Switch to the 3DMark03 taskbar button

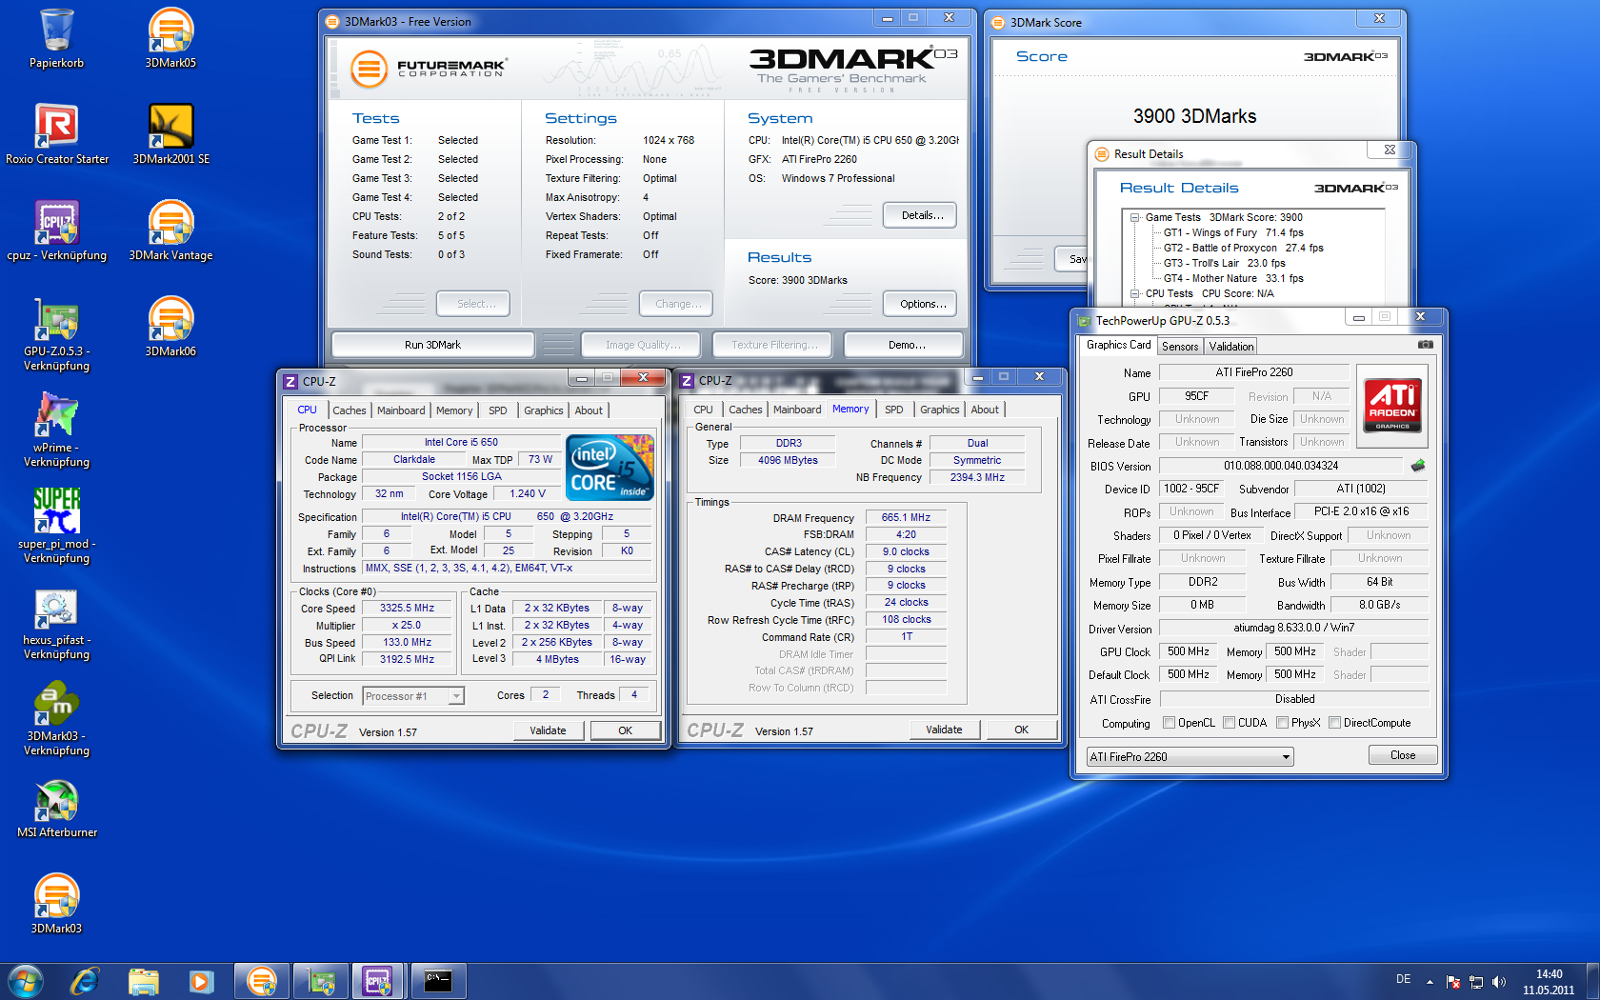(x=262, y=982)
